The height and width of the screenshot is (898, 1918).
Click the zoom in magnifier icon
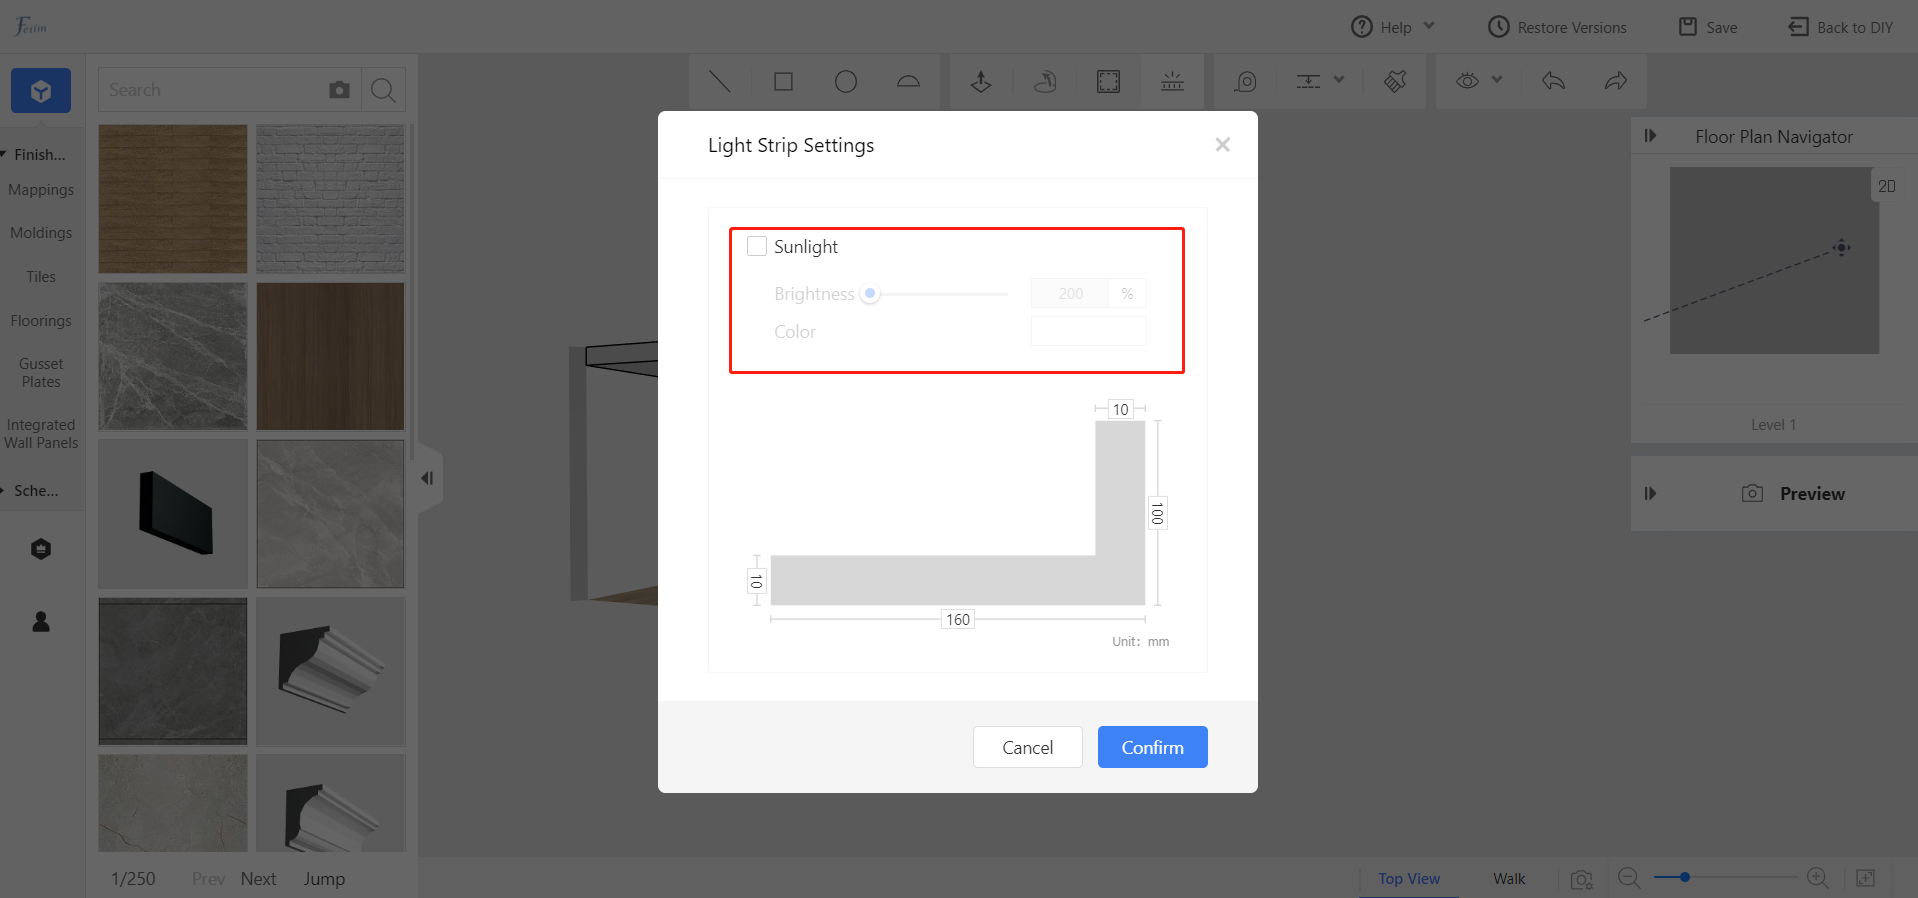[1818, 878]
